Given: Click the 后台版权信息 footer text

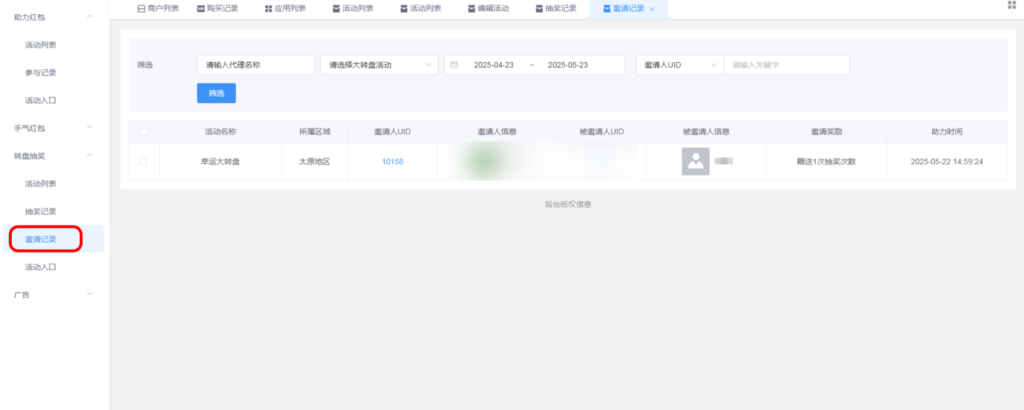Looking at the screenshot, I should (568, 204).
